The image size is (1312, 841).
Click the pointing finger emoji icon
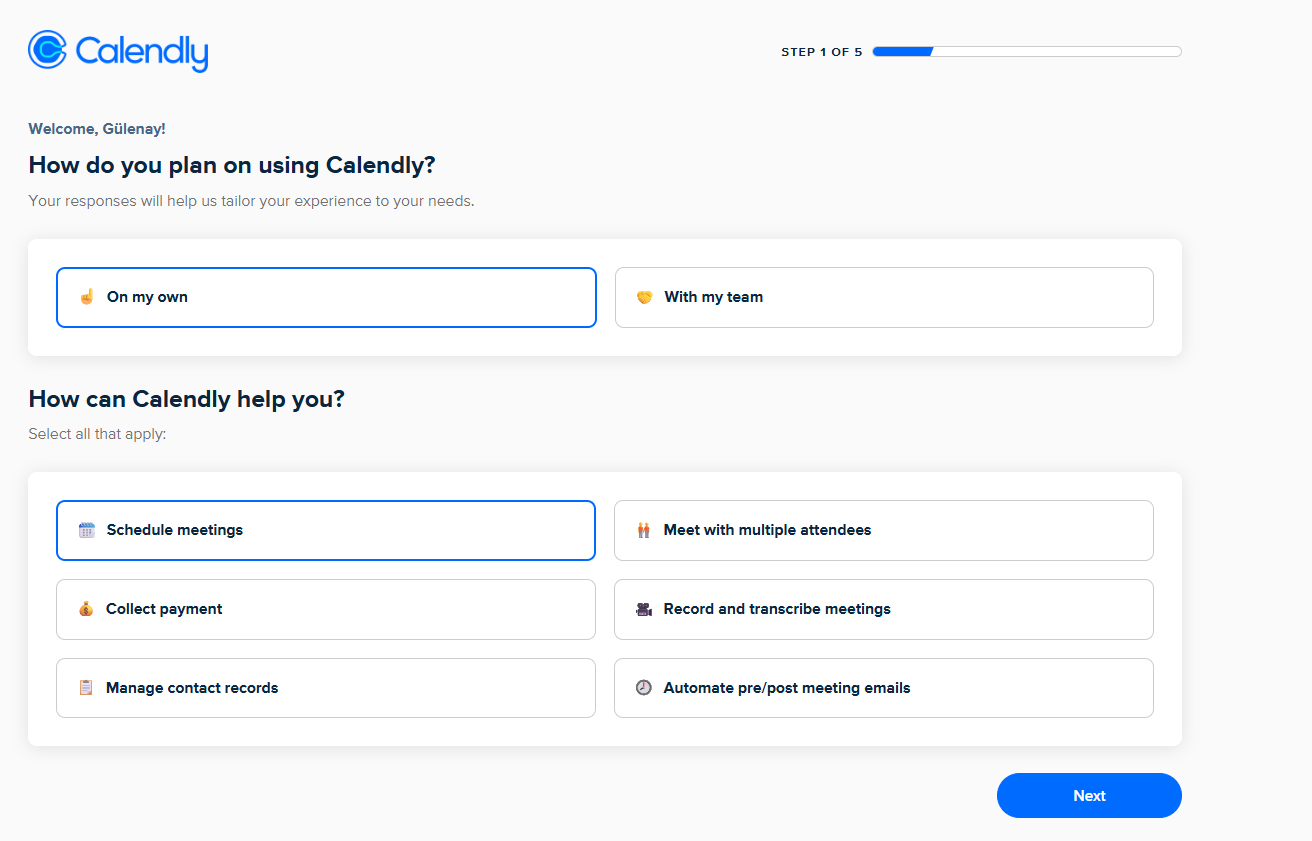click(x=87, y=297)
